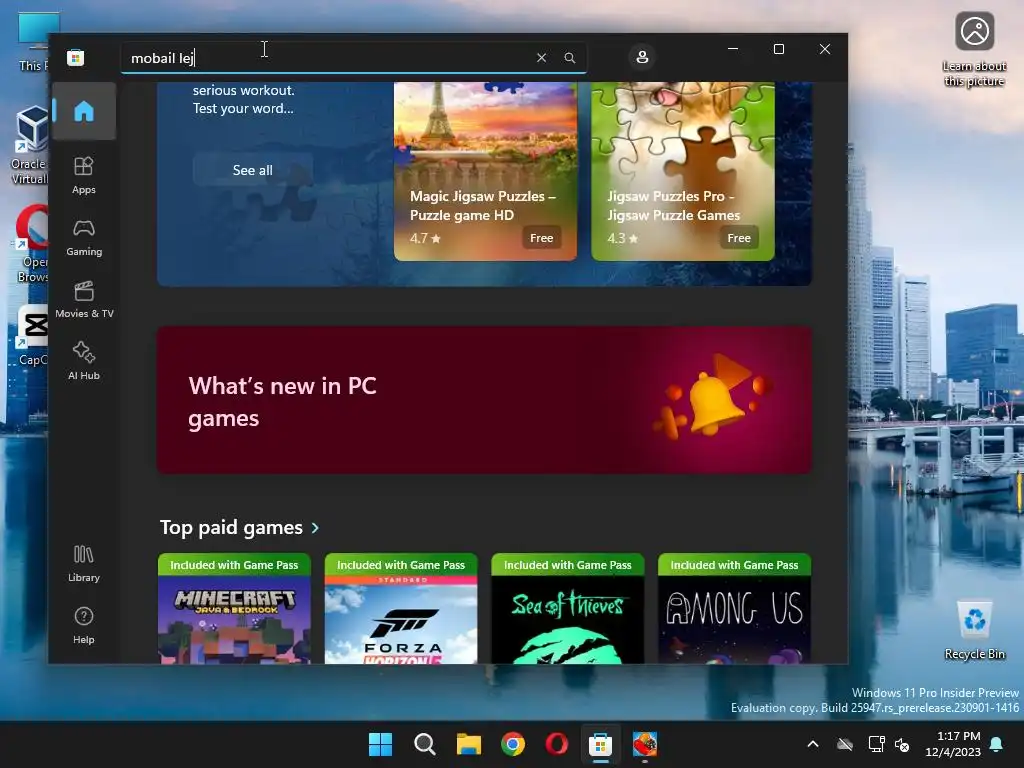Click the Learn about this picture desktop icon

click(x=974, y=50)
